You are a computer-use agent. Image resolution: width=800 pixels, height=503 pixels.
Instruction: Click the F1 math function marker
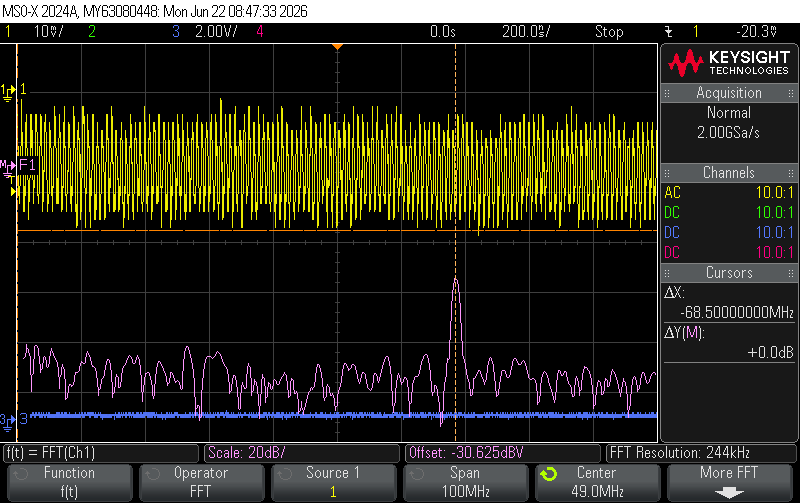[x=27, y=165]
